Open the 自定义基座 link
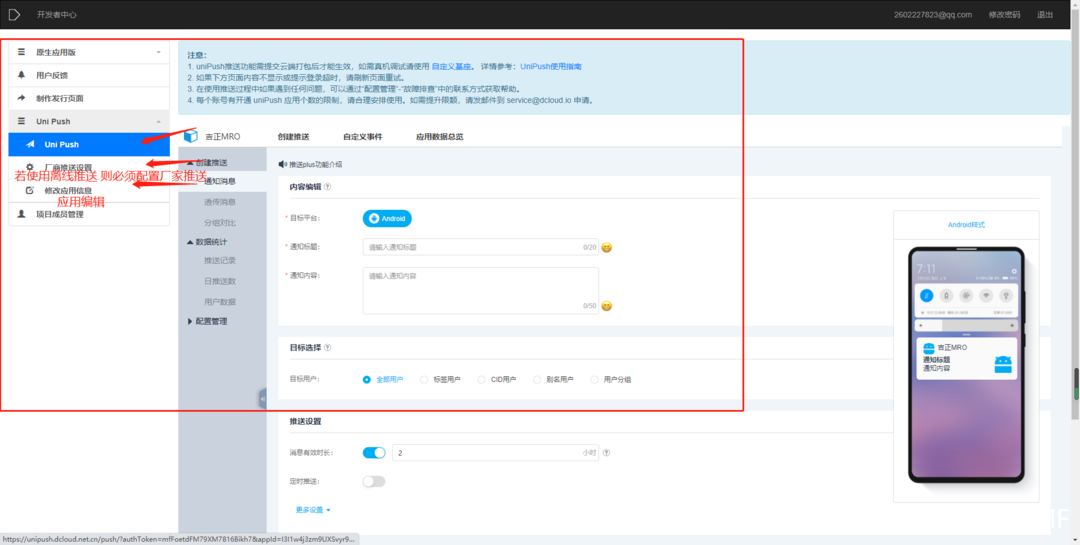 (x=451, y=67)
